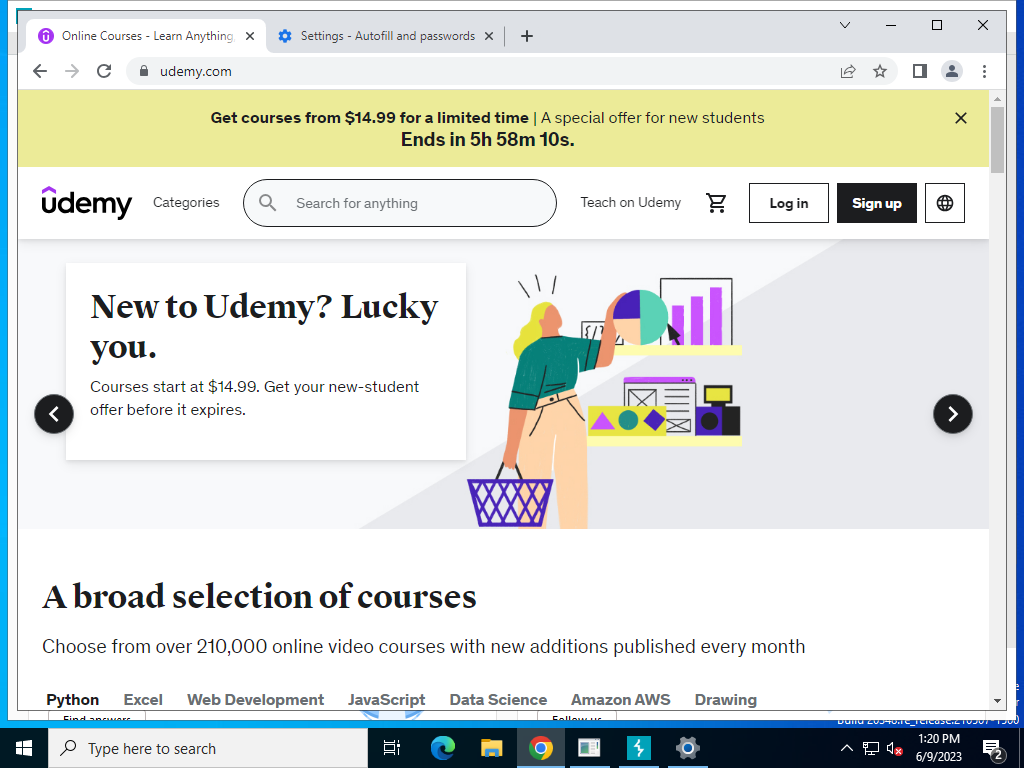Click the Search for anything field
1024x768 pixels.
[x=400, y=203]
